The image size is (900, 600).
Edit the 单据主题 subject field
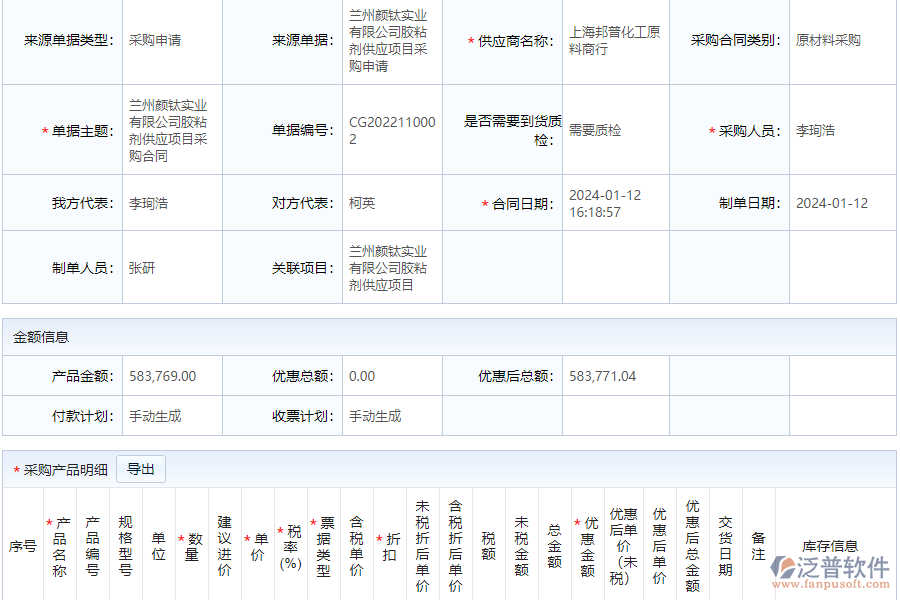(170, 129)
